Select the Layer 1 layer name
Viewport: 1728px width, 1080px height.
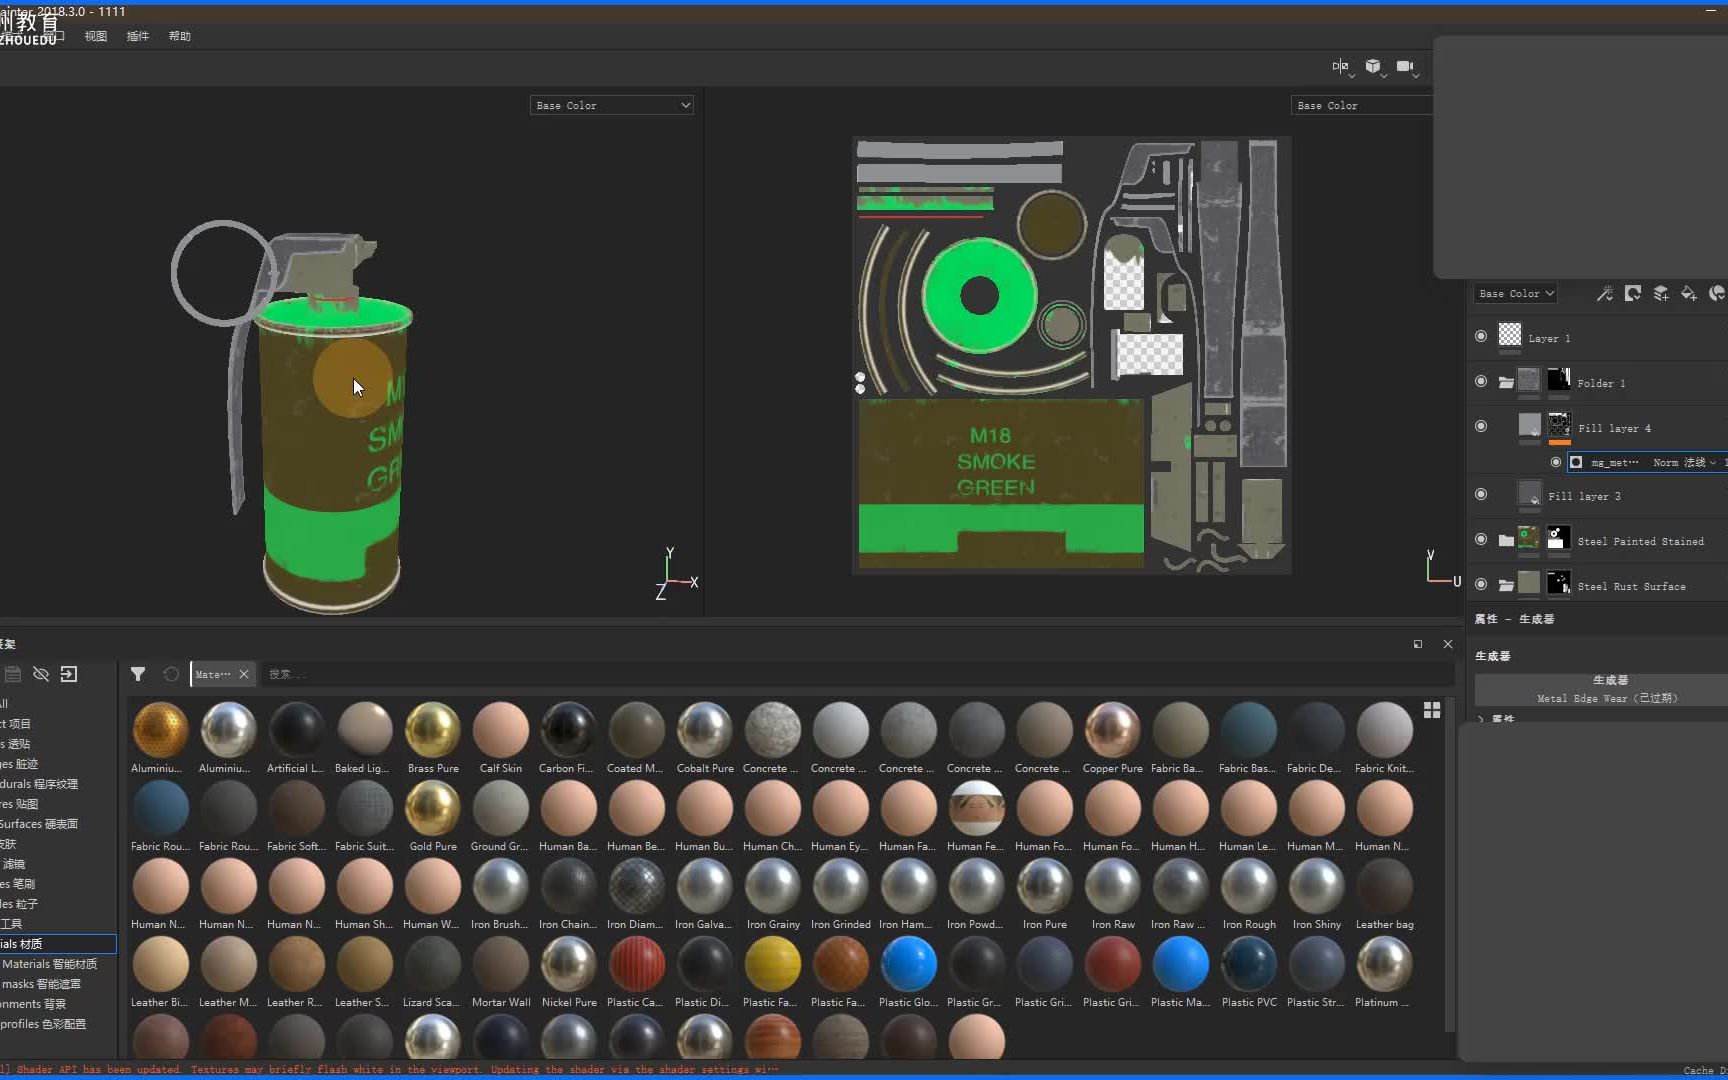(1549, 338)
